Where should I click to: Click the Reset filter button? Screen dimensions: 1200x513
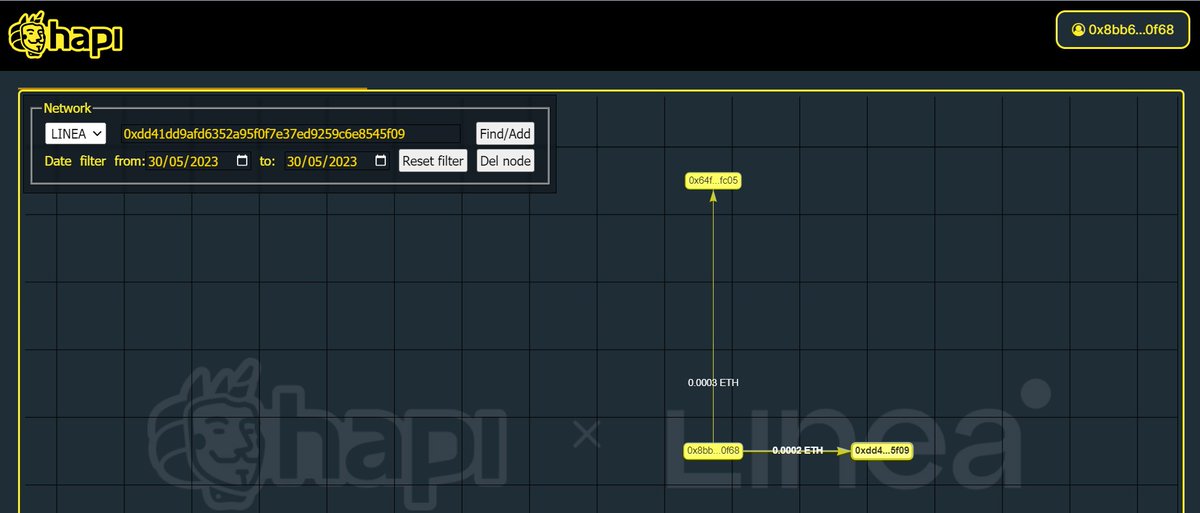tap(433, 161)
